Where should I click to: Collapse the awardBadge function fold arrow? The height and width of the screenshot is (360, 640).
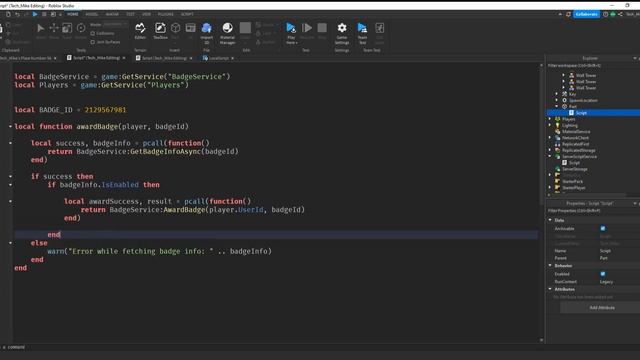pyautogui.click(x=10, y=127)
